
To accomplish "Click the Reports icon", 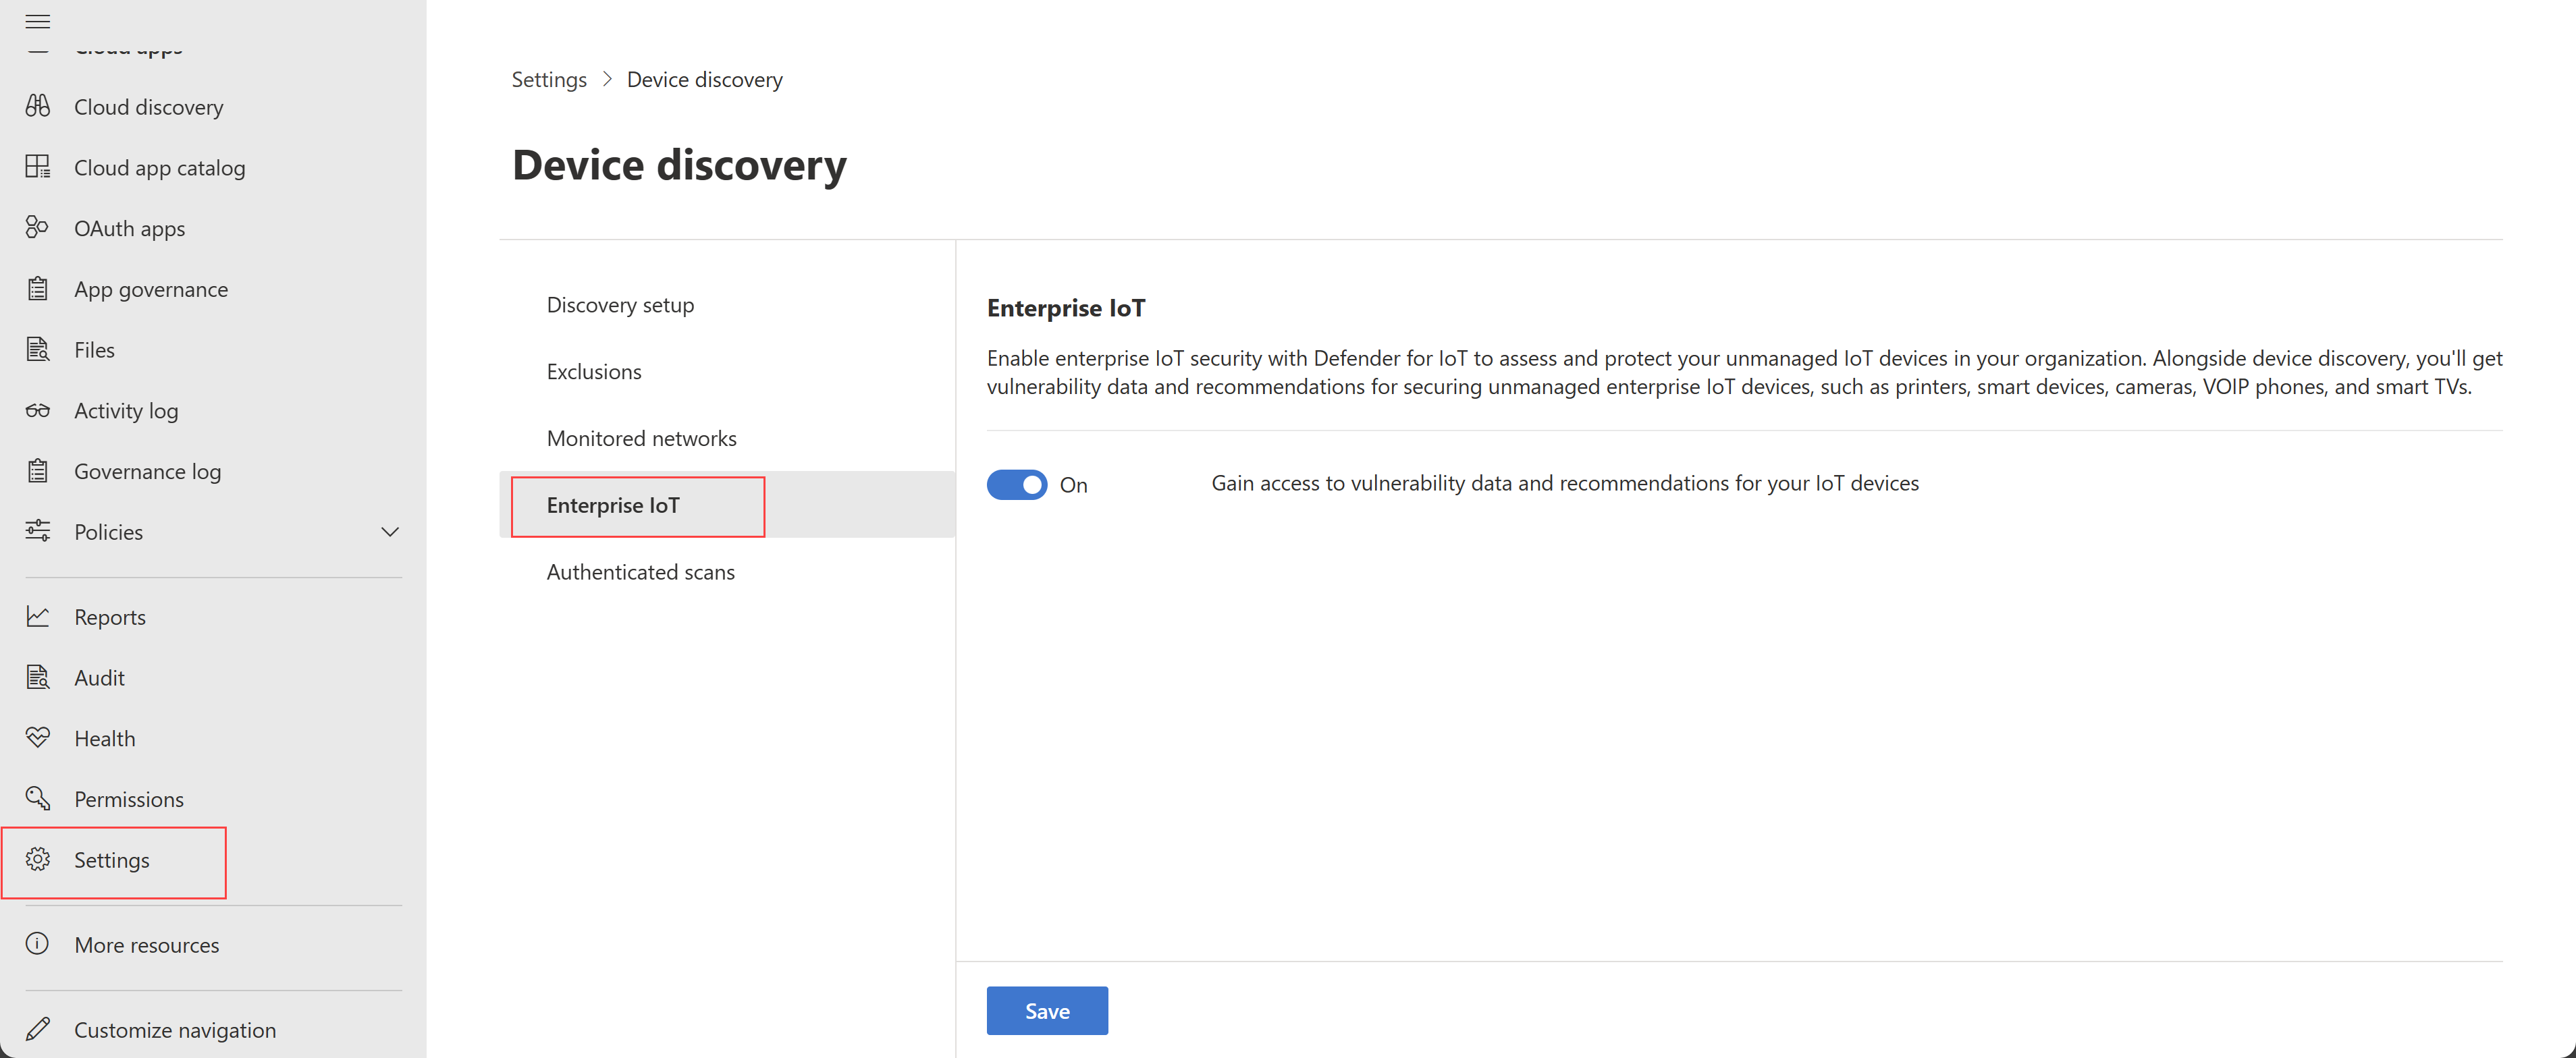I will pos(41,616).
